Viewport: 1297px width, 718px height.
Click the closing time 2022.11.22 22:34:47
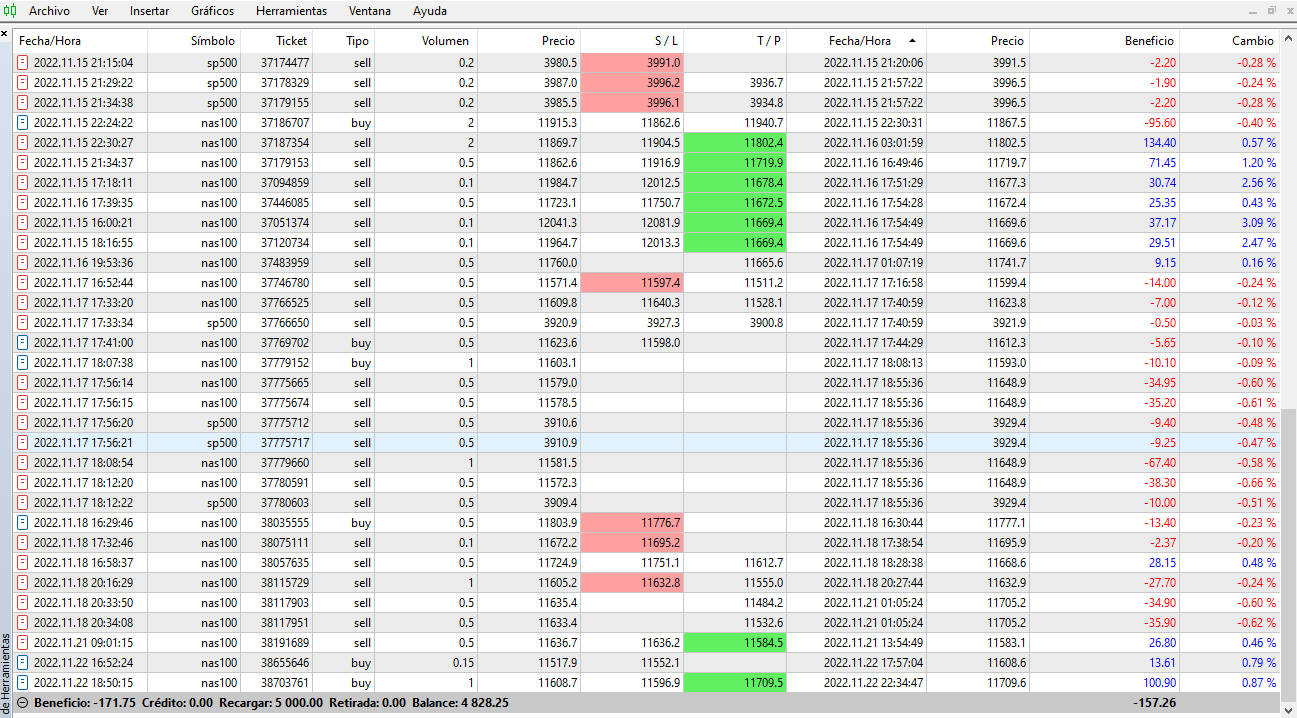875,683
